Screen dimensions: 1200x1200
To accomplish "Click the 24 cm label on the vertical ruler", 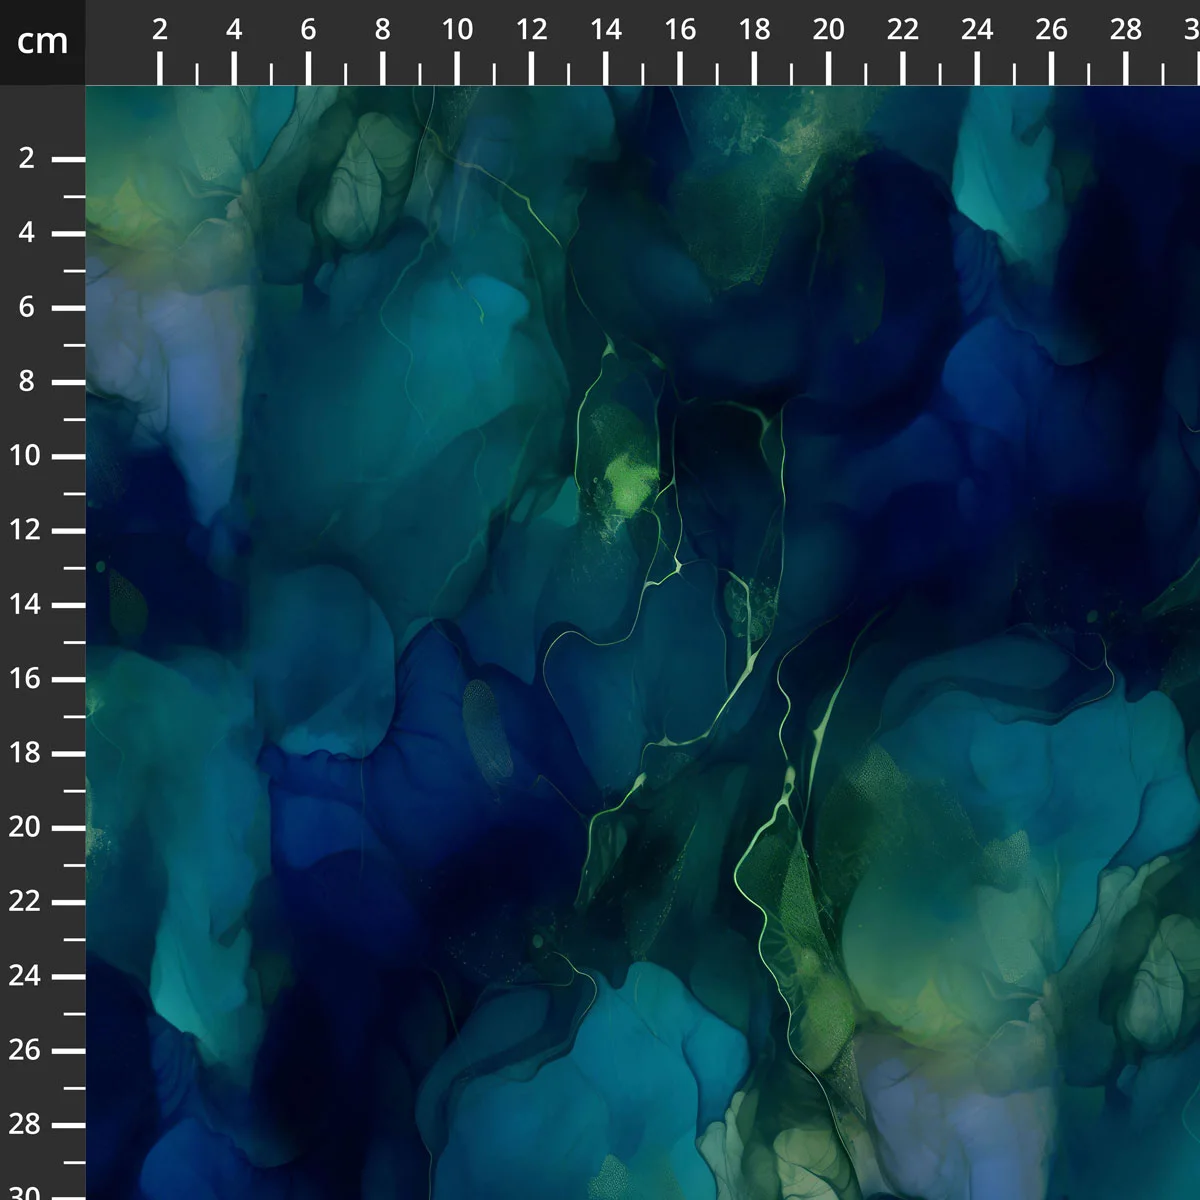I will pyautogui.click(x=26, y=976).
